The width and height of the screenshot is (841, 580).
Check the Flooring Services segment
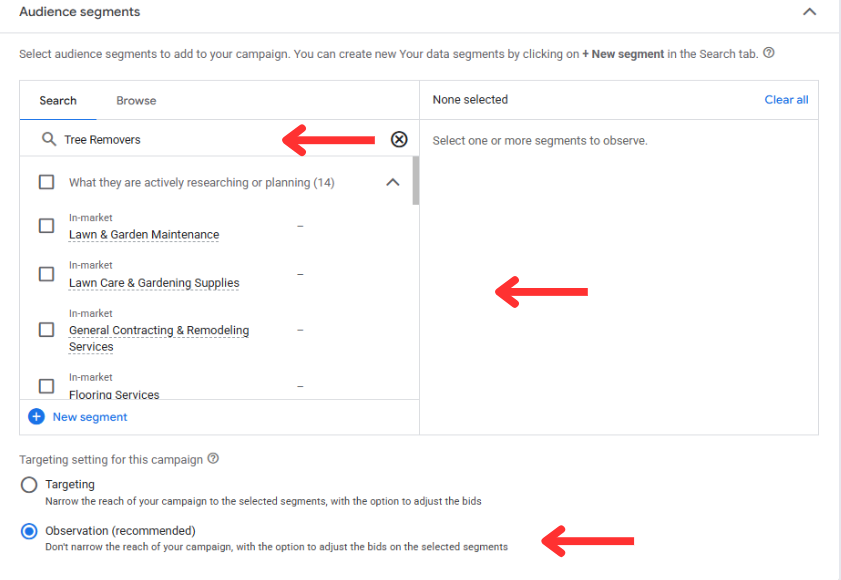click(46, 386)
